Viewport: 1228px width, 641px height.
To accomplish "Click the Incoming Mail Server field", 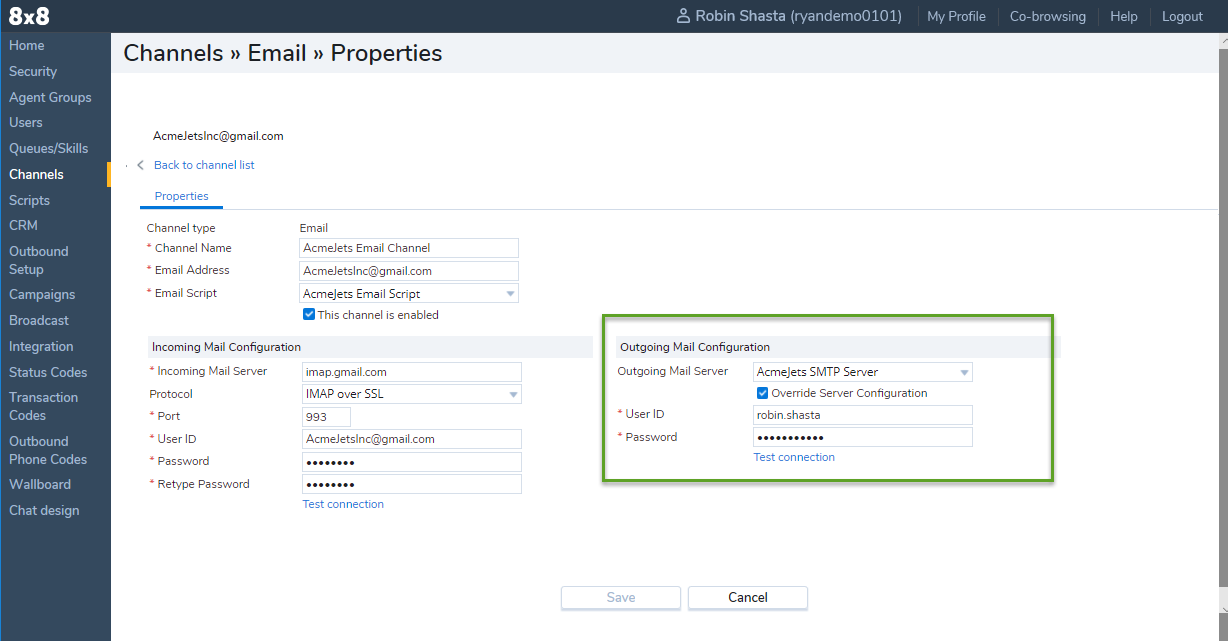I will pos(412,372).
